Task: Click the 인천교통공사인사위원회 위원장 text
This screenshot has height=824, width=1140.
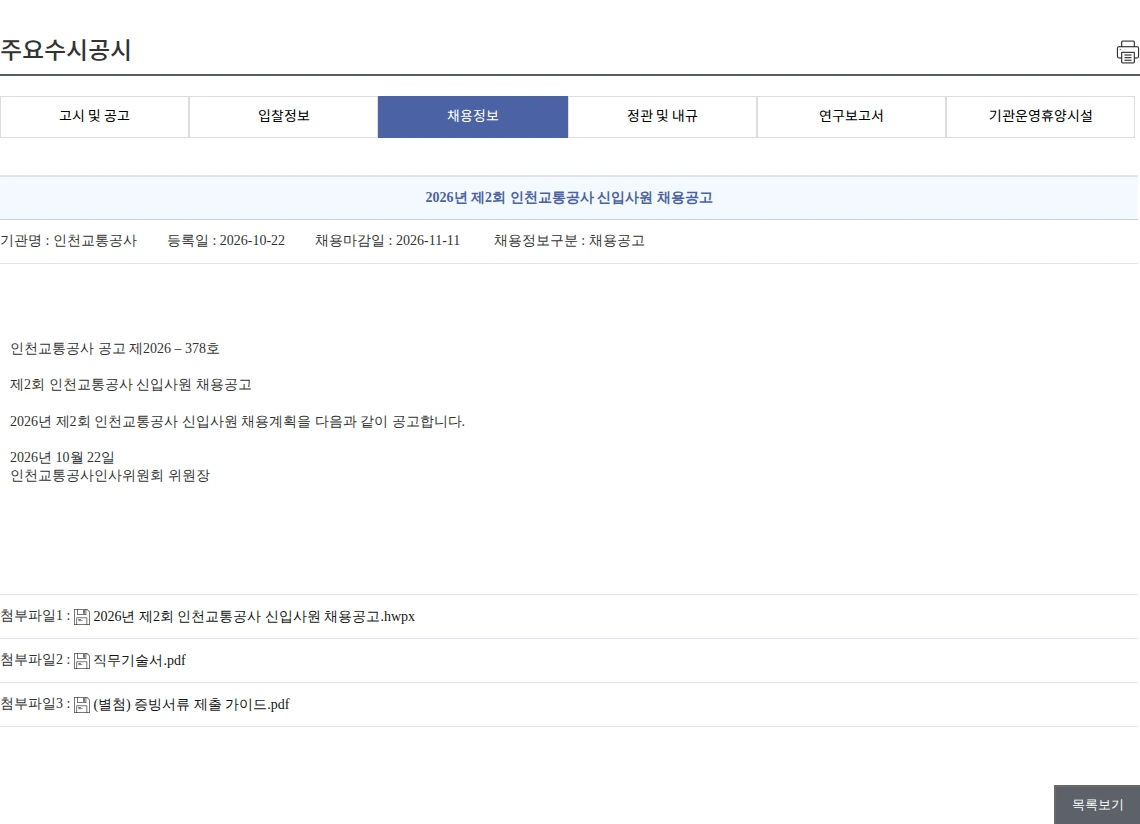Action: [110, 476]
